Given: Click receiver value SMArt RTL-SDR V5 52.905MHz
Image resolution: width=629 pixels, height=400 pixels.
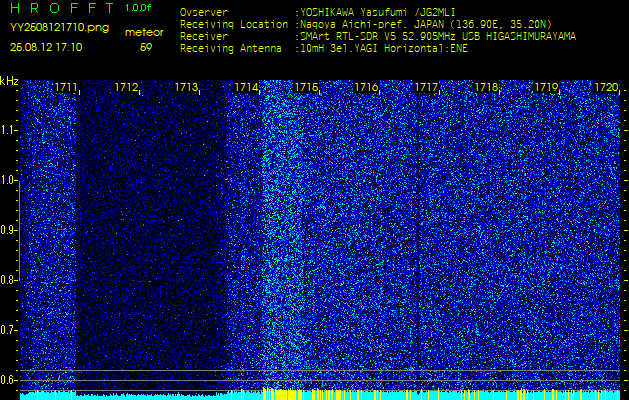Looking at the screenshot, I should pyautogui.click(x=380, y=37).
